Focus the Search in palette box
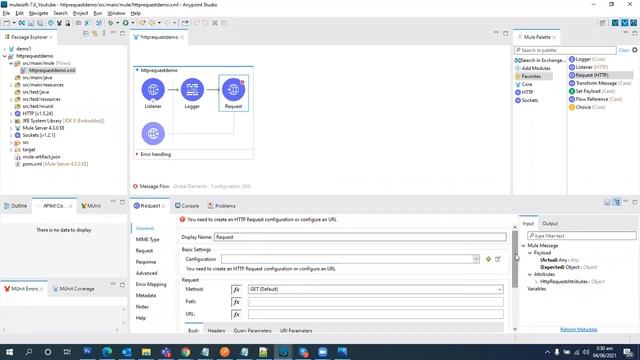 [x=565, y=50]
